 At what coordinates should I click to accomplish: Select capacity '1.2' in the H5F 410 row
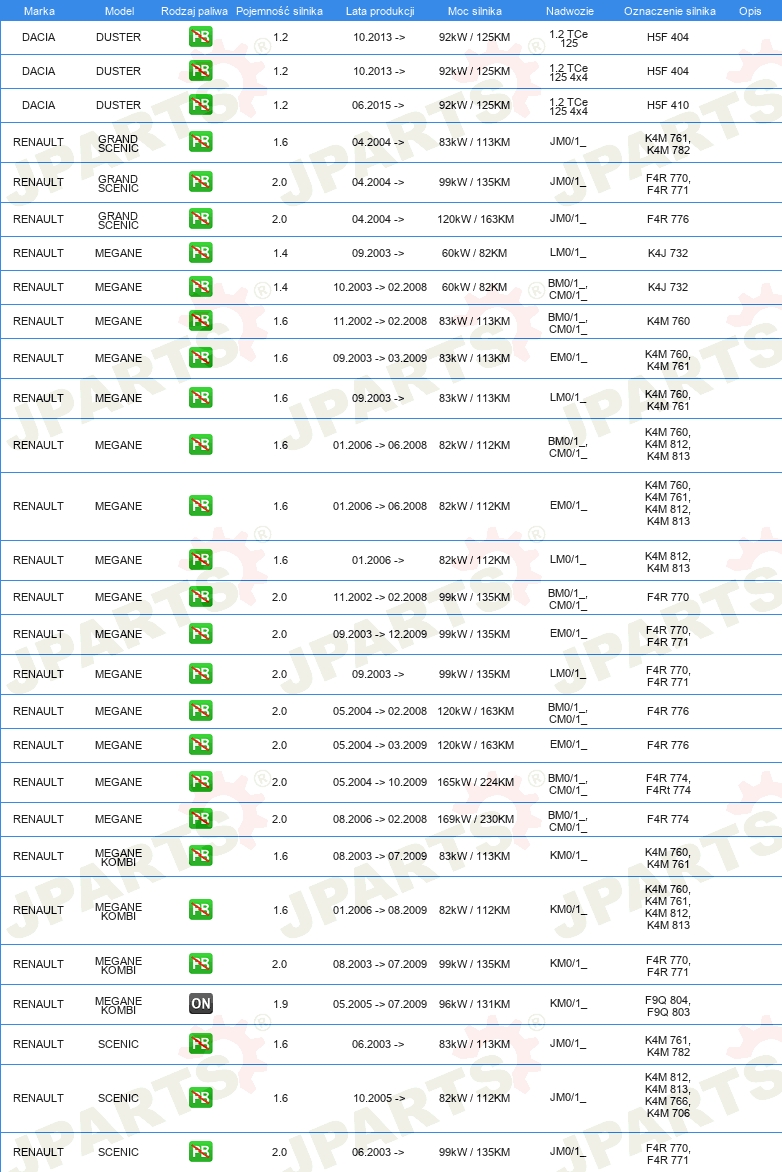280,105
